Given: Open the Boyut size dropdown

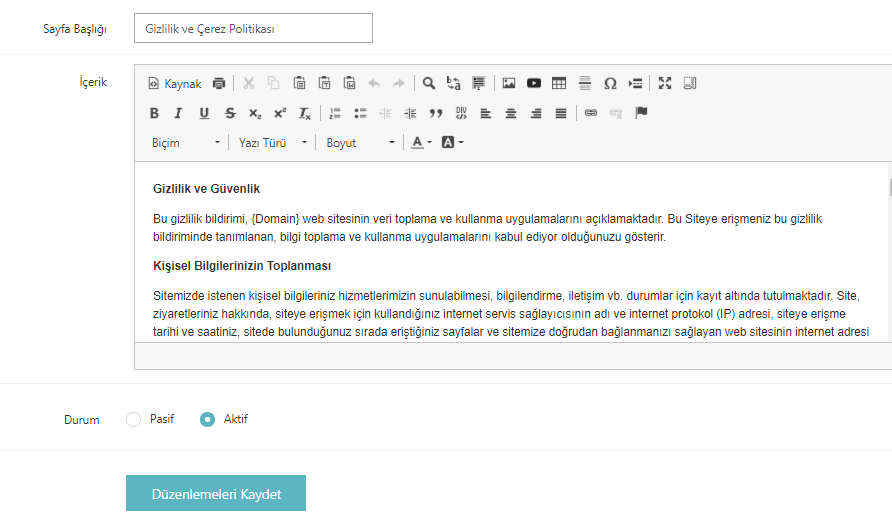Looking at the screenshot, I should click(360, 143).
